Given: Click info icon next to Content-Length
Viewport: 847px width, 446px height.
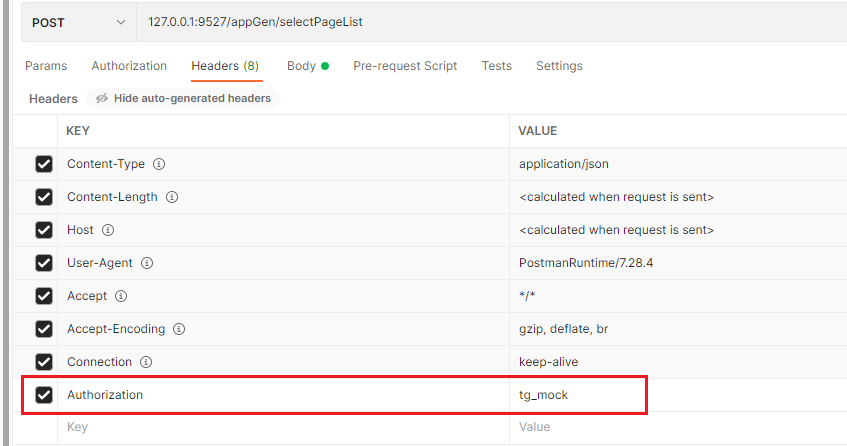Looking at the screenshot, I should tap(172, 197).
